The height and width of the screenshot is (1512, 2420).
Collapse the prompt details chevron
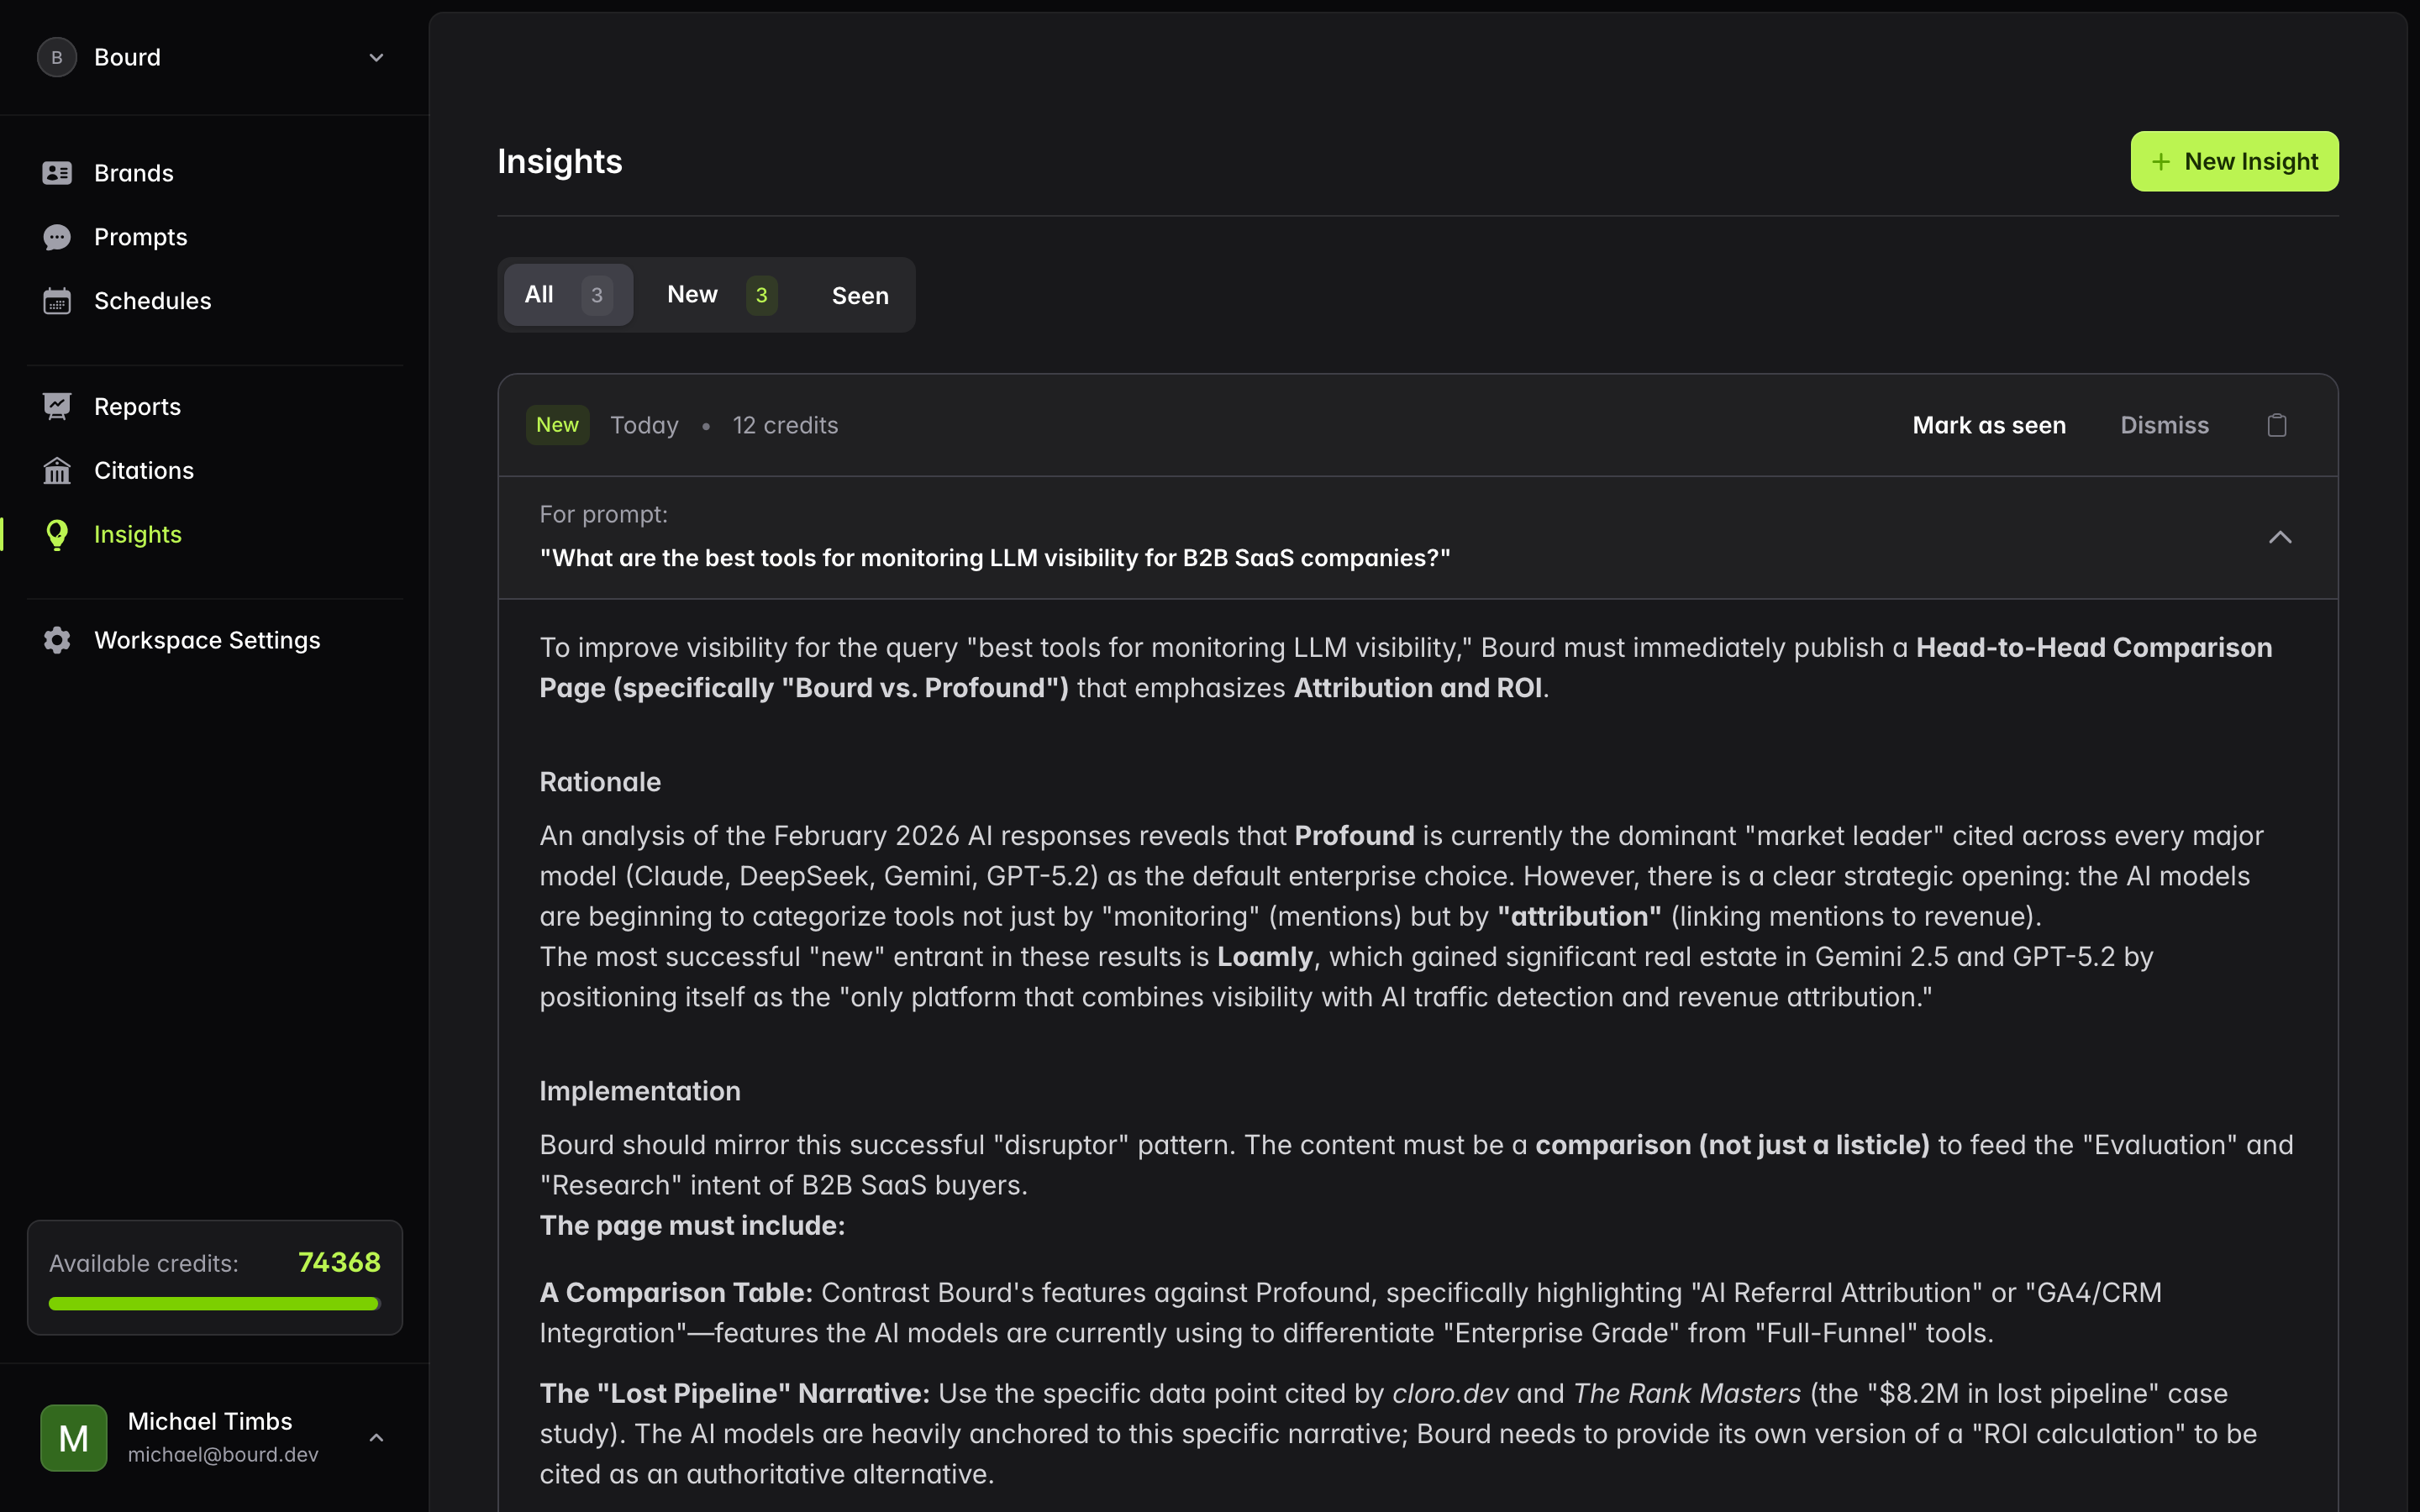pyautogui.click(x=2281, y=537)
